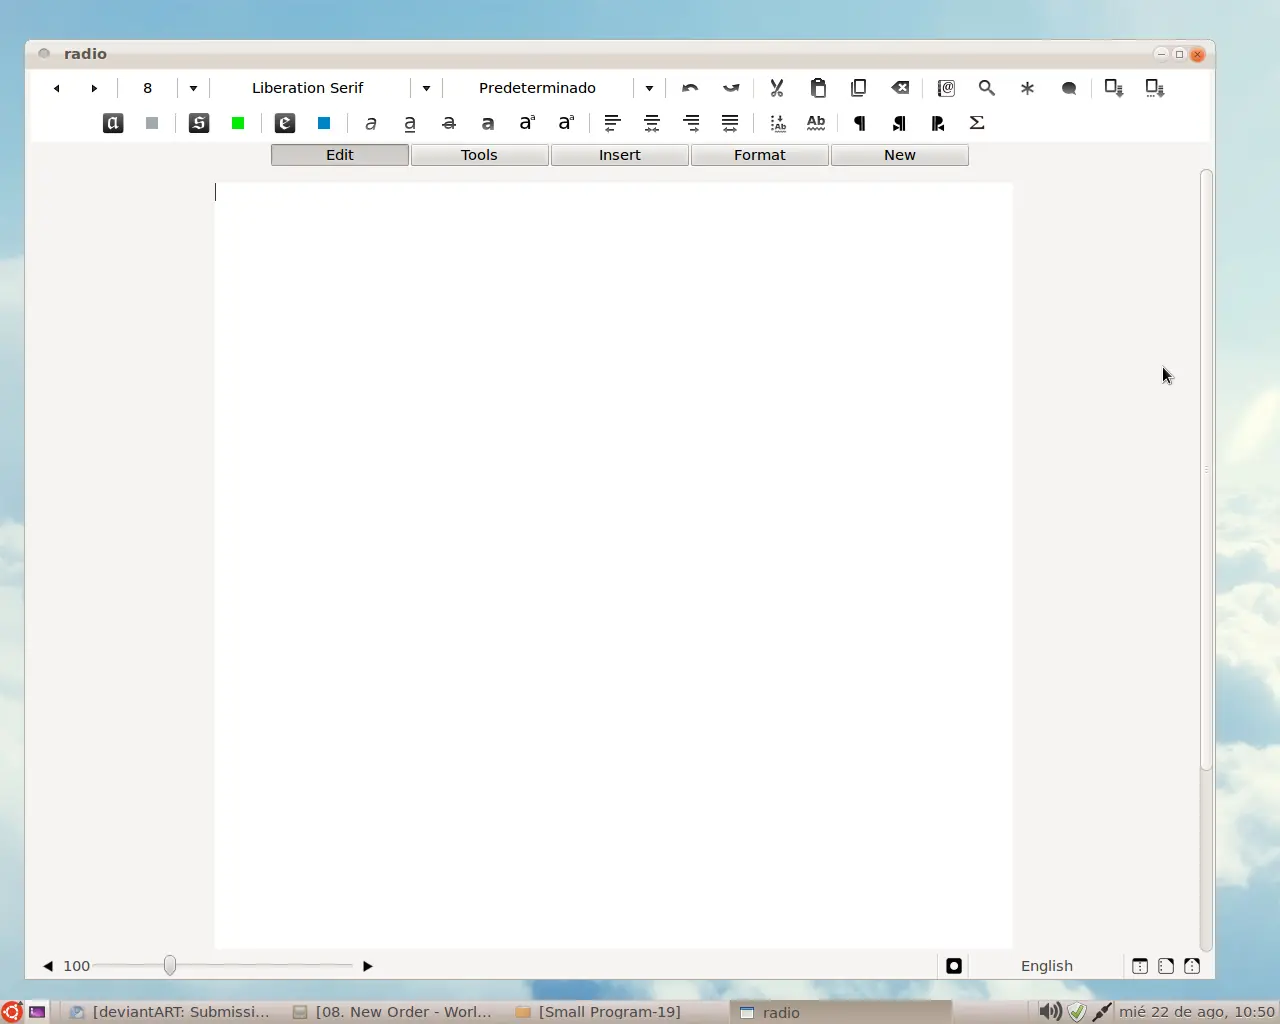Toggle strikethrough text formatting

[x=449, y=123]
